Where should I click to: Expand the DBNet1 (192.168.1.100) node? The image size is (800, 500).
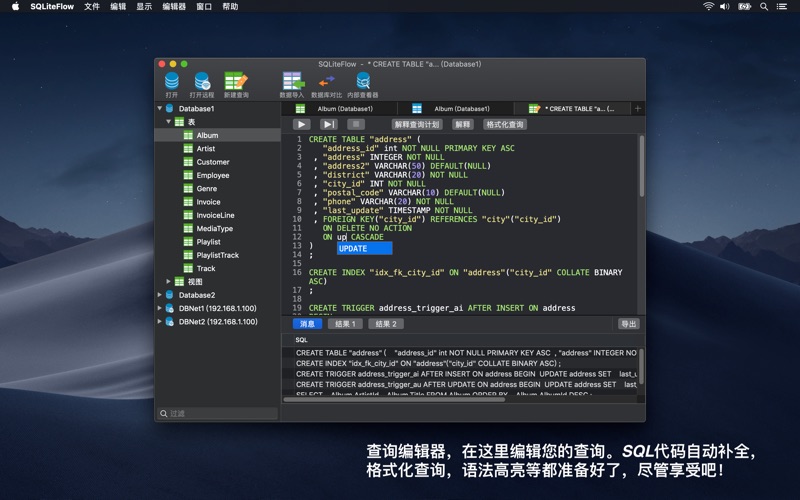(x=160, y=308)
